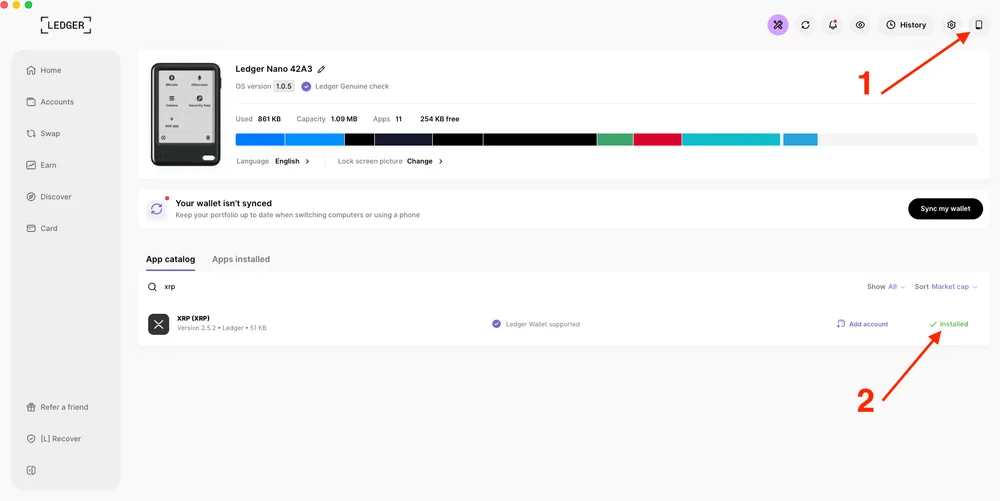This screenshot has width=1000, height=501.
Task: Open Discover in the sidebar
Action: (x=49, y=196)
